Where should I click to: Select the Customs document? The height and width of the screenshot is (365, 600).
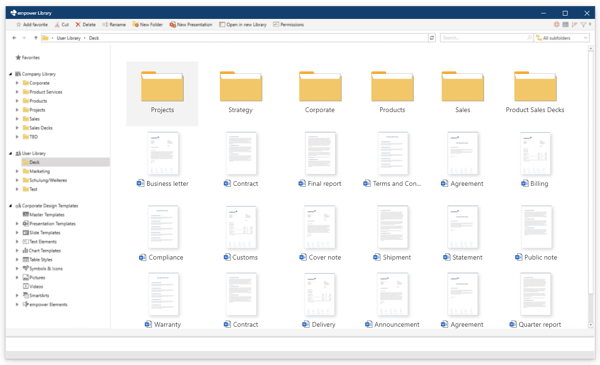(x=241, y=233)
